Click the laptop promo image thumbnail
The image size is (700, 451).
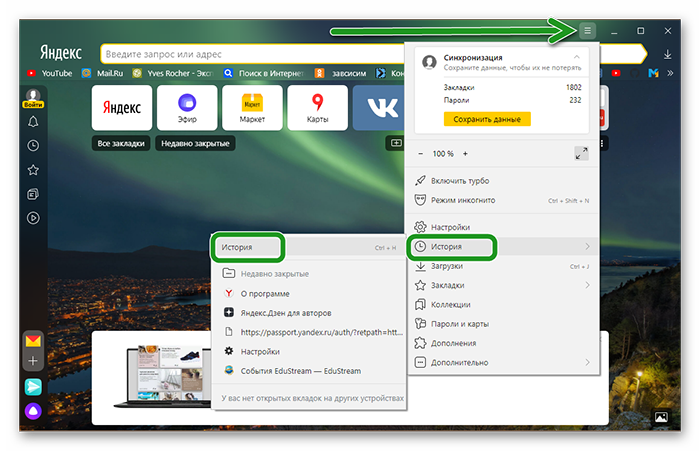162,376
